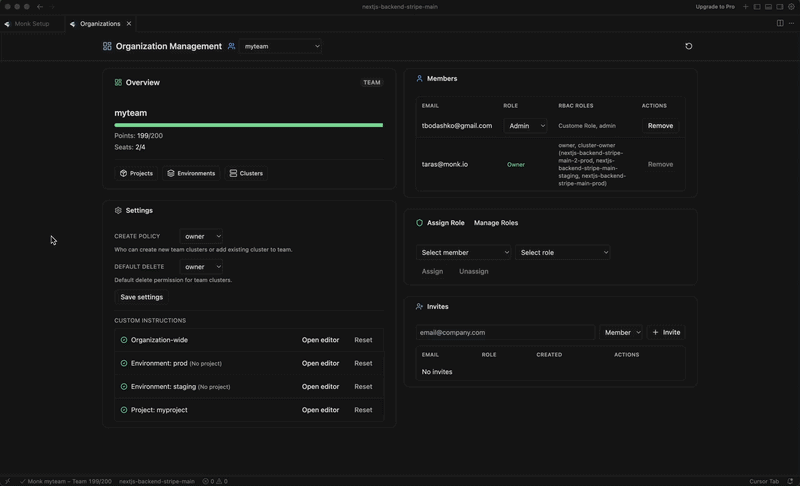Click Save settings button

coord(142,297)
